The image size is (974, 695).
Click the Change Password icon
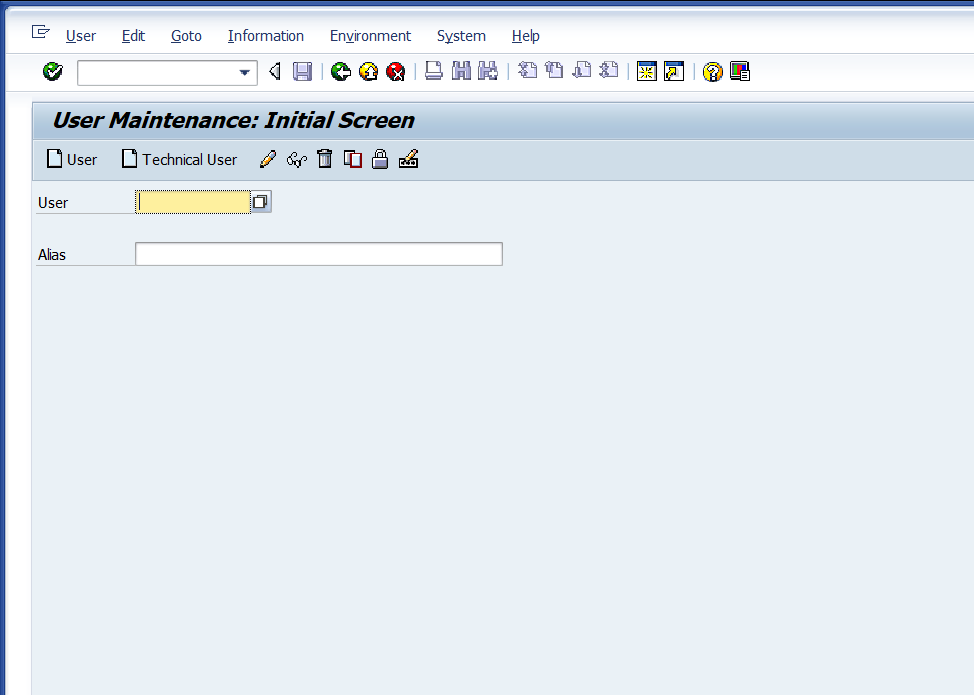coord(408,160)
